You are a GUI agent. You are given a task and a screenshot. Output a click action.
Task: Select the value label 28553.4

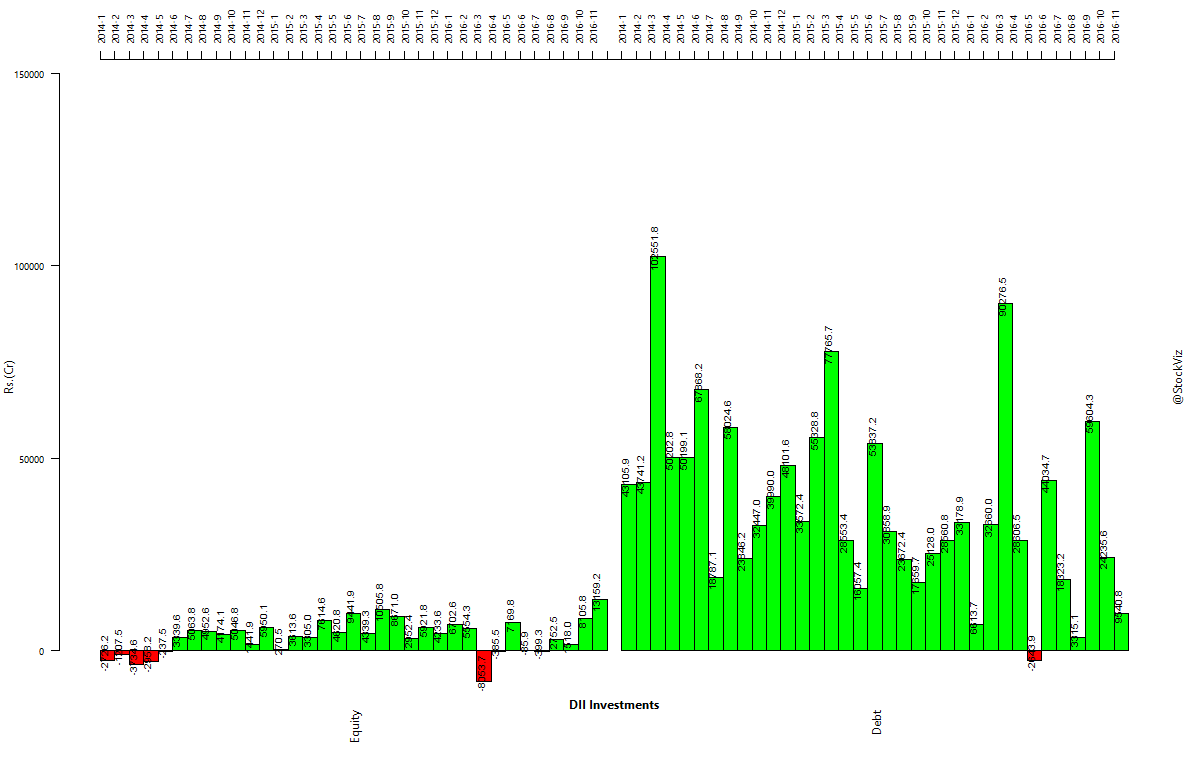844,535
